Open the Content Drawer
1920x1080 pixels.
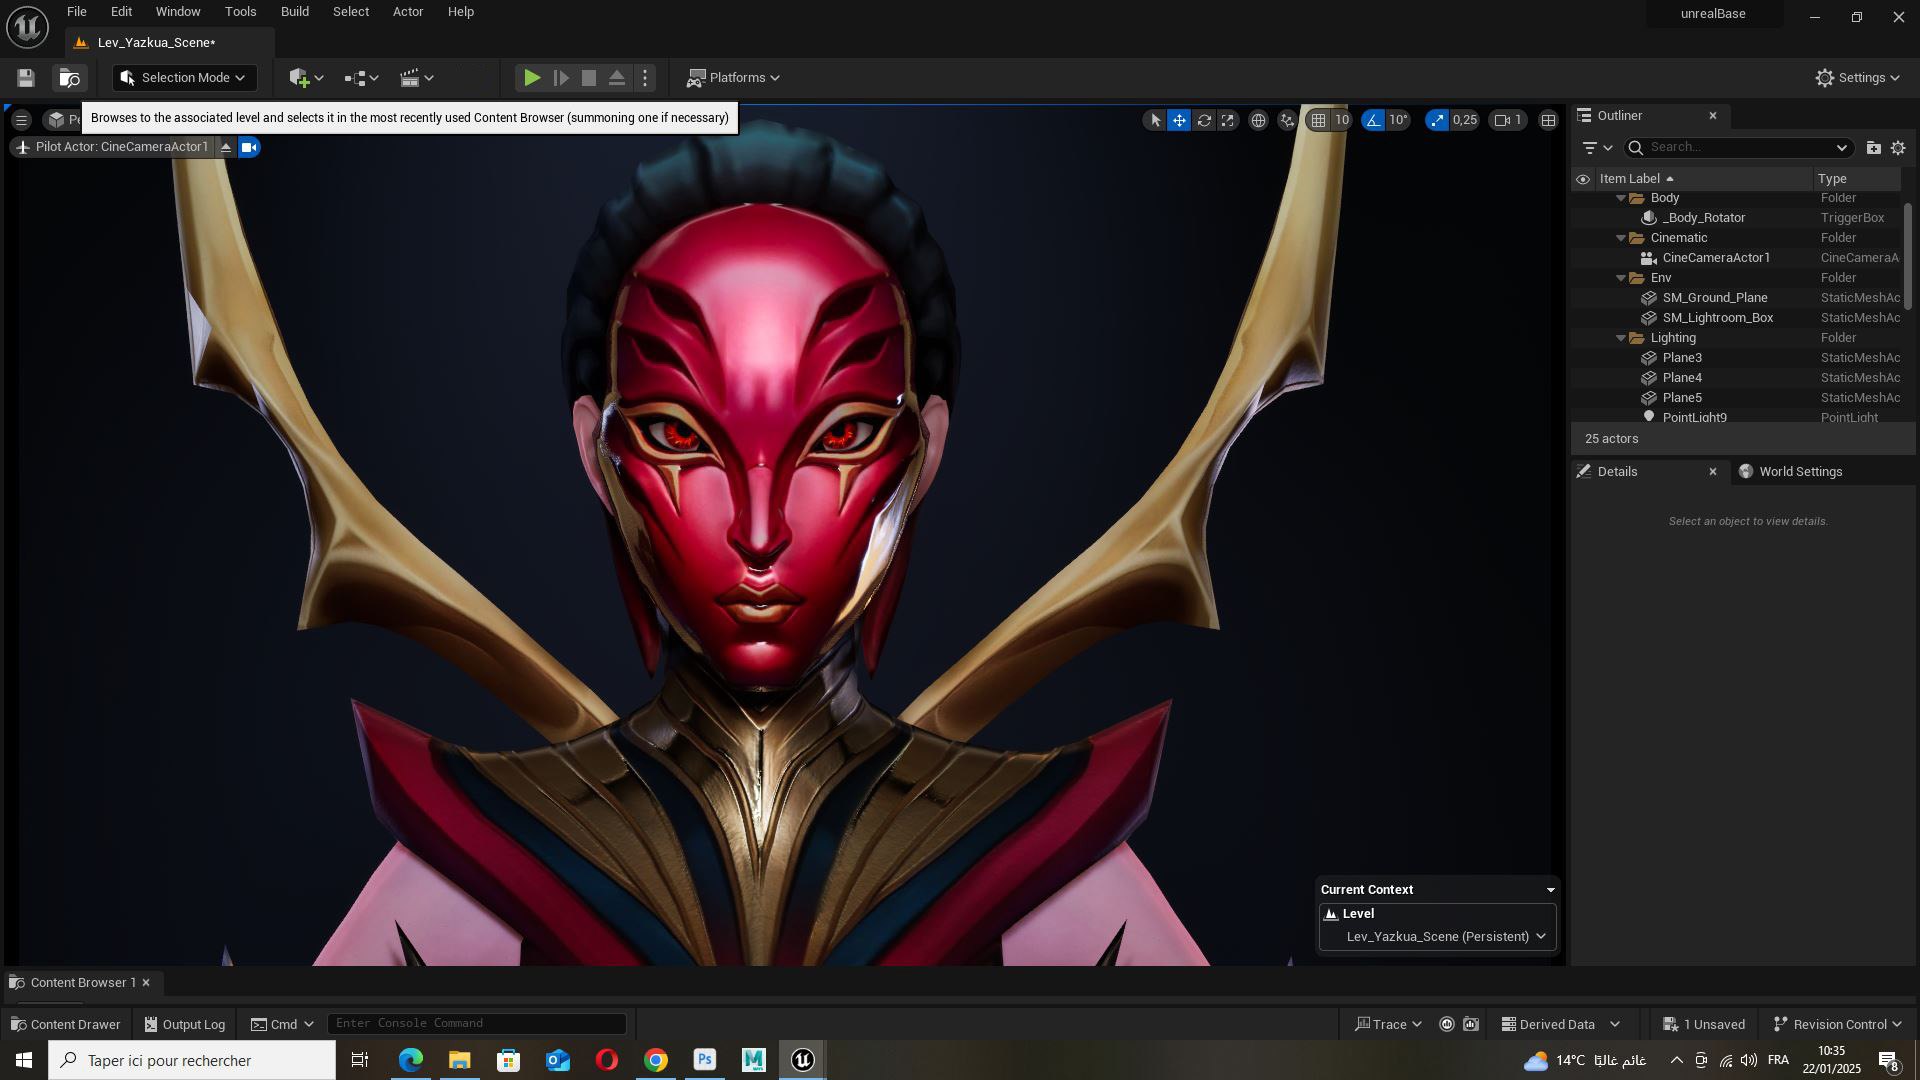[65, 1025]
